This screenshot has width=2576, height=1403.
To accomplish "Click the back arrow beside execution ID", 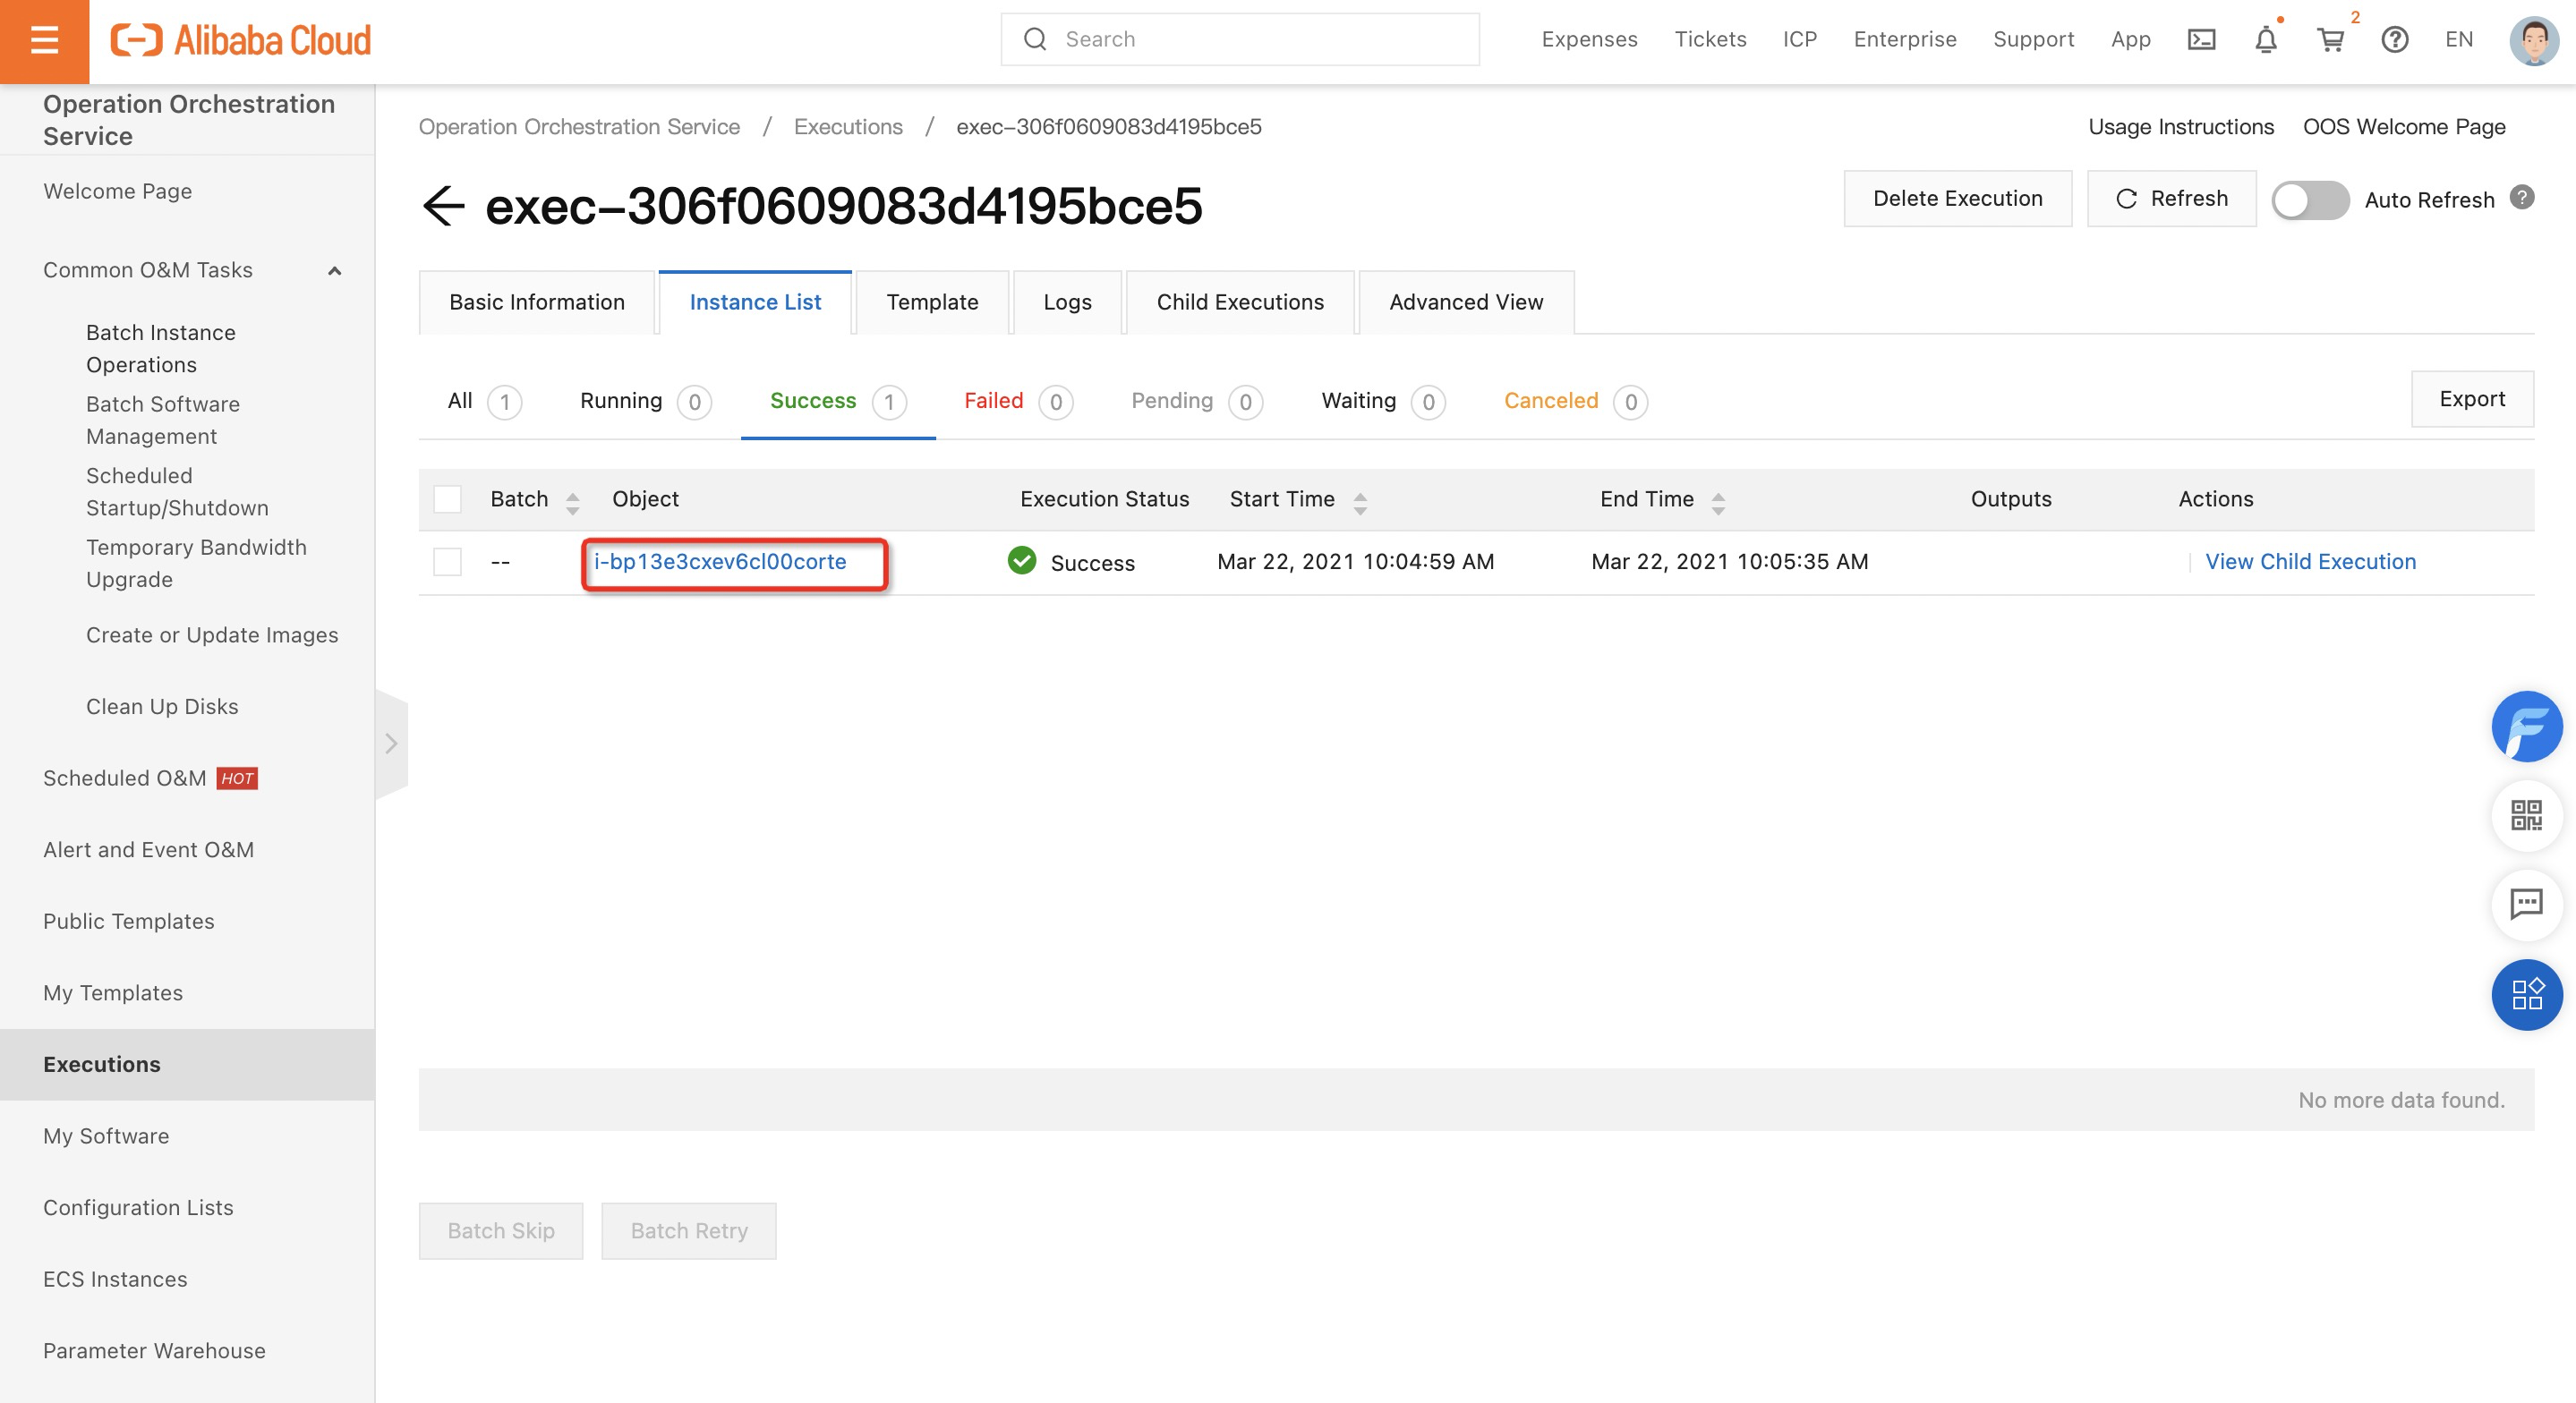I will (444, 206).
